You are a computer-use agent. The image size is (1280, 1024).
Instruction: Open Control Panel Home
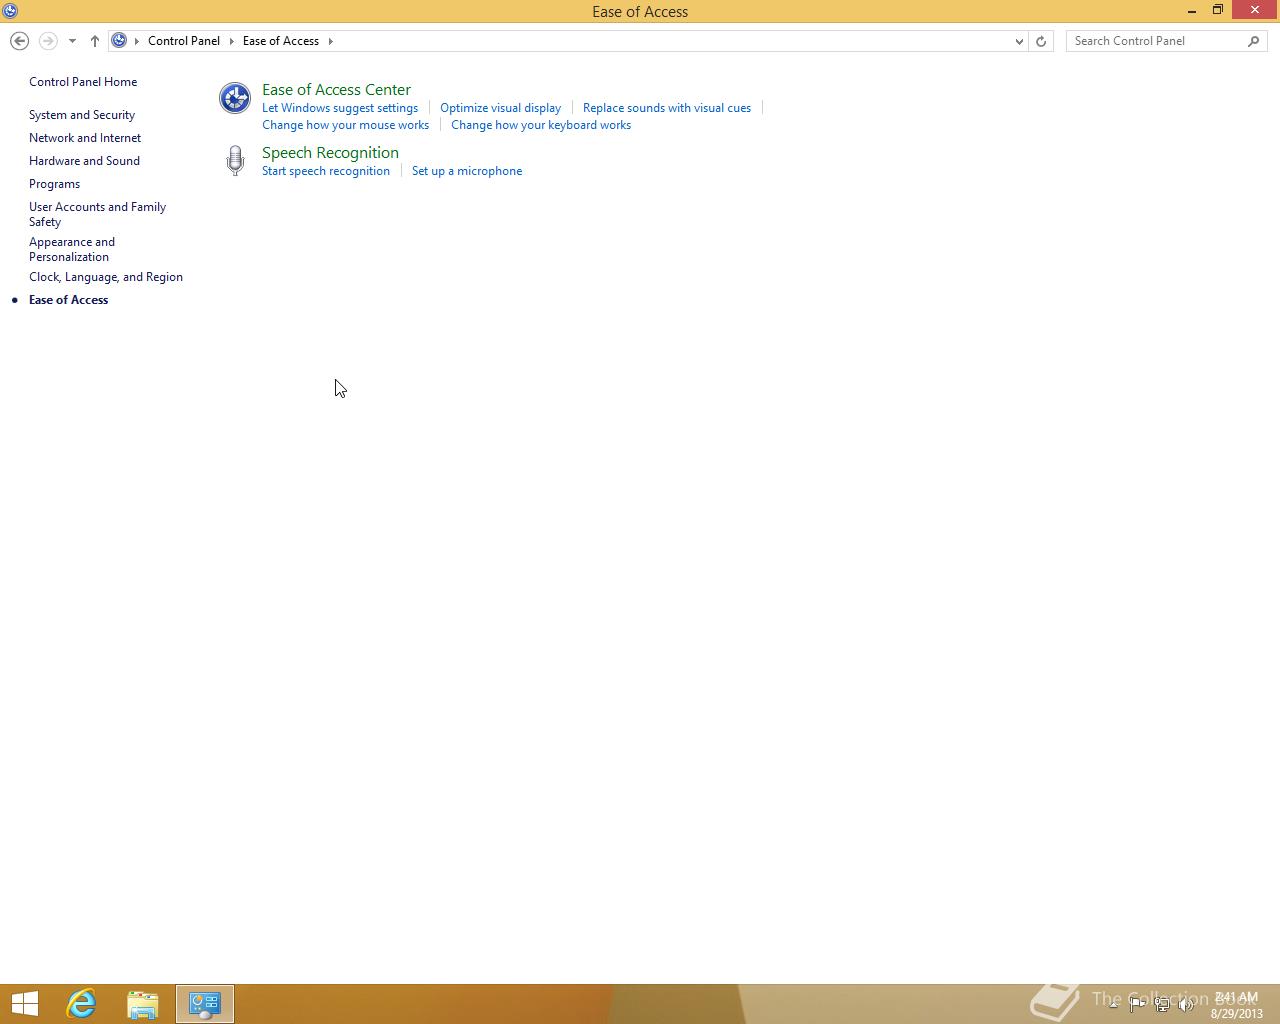tap(83, 82)
